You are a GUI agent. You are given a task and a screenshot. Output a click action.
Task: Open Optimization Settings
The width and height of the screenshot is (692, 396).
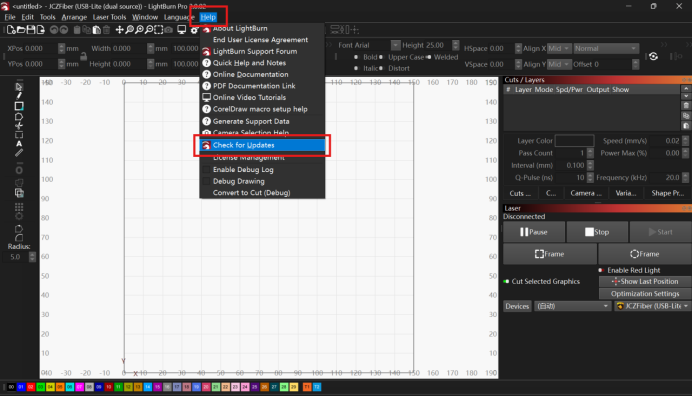tap(645, 294)
